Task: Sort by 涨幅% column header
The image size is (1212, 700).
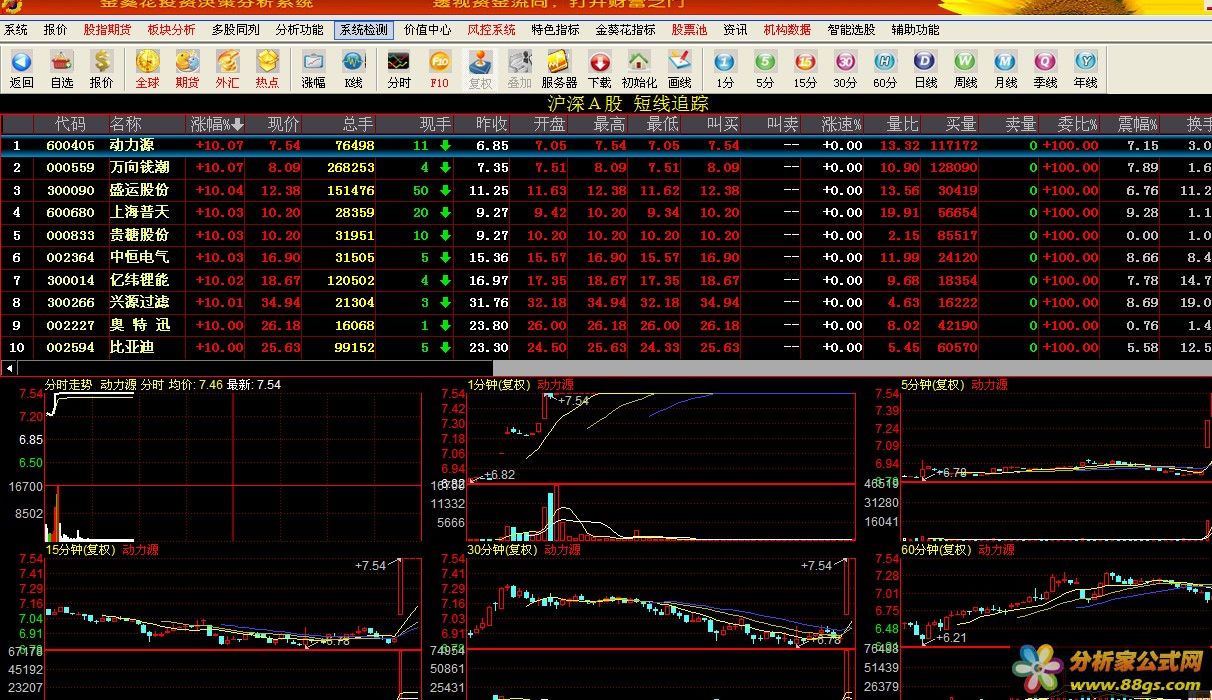Action: 216,124
